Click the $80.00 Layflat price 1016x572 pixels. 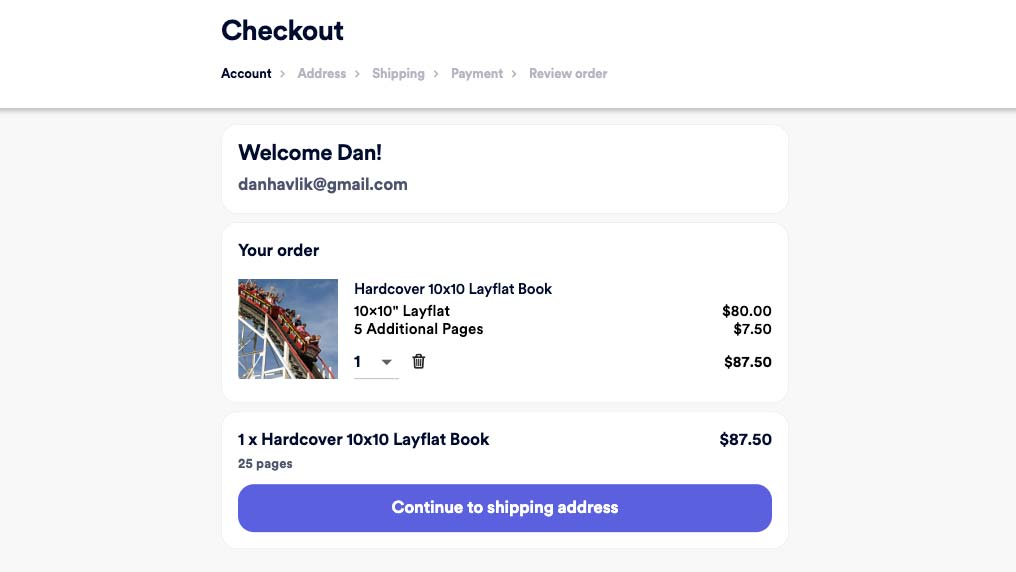point(746,311)
